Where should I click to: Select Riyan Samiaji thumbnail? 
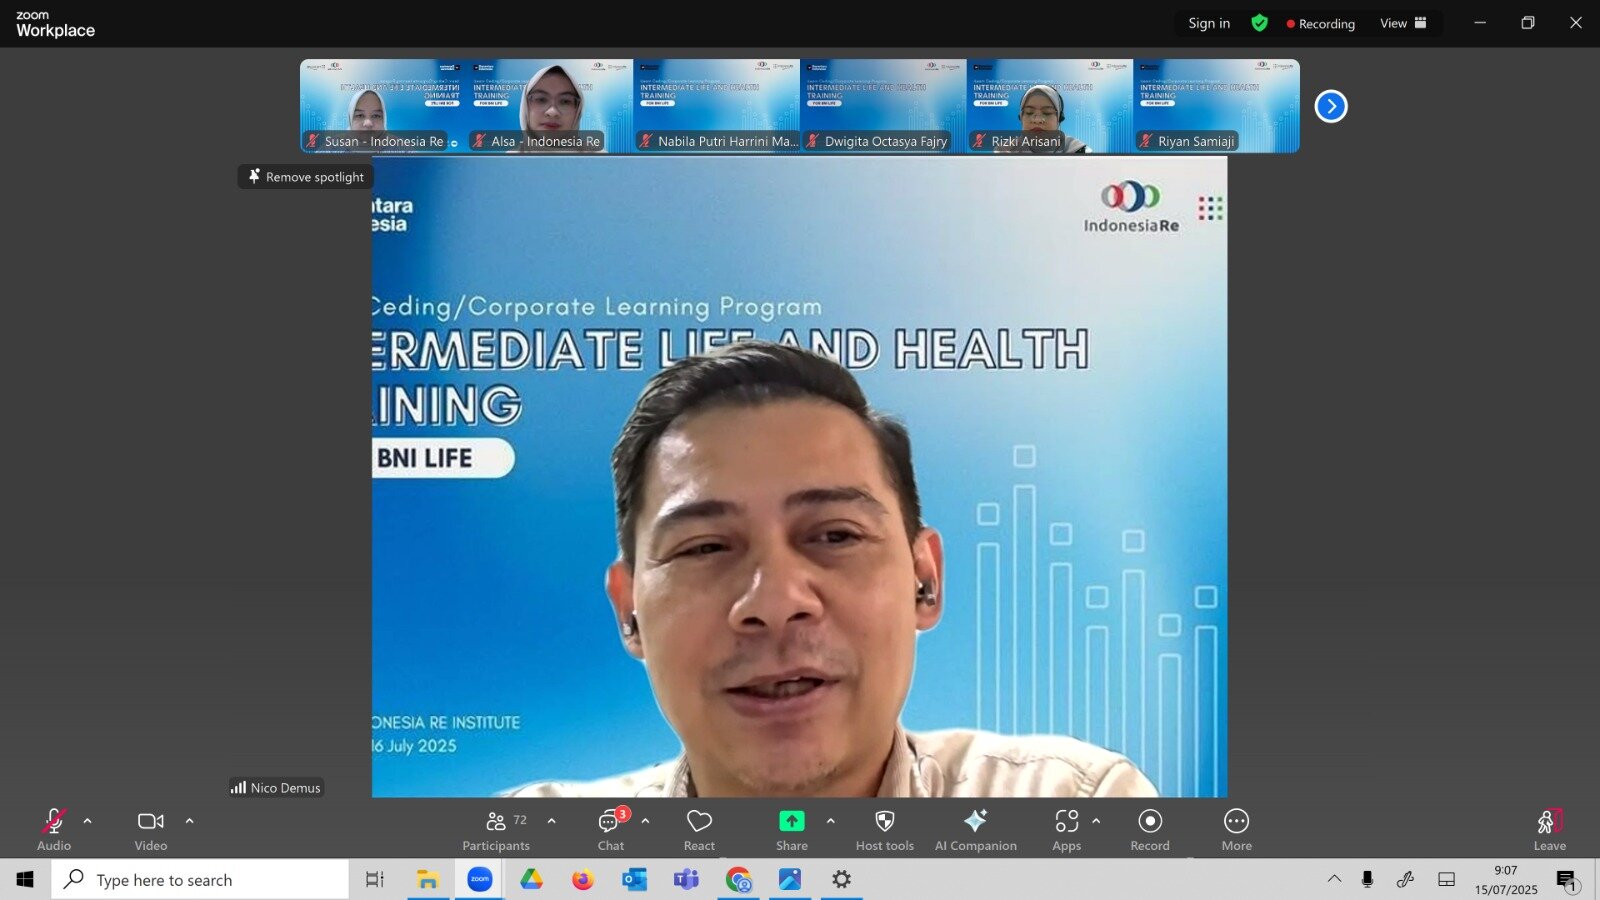(1216, 106)
